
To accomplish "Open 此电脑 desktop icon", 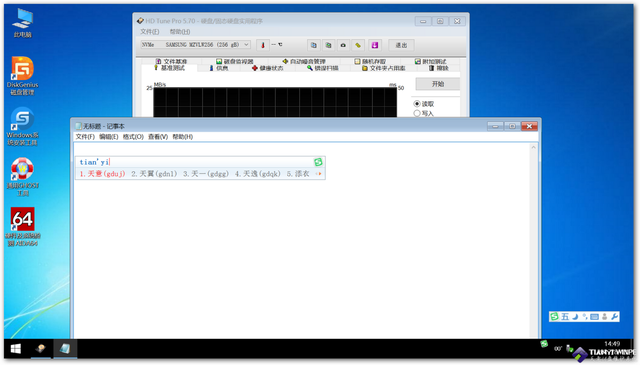I will [x=23, y=23].
